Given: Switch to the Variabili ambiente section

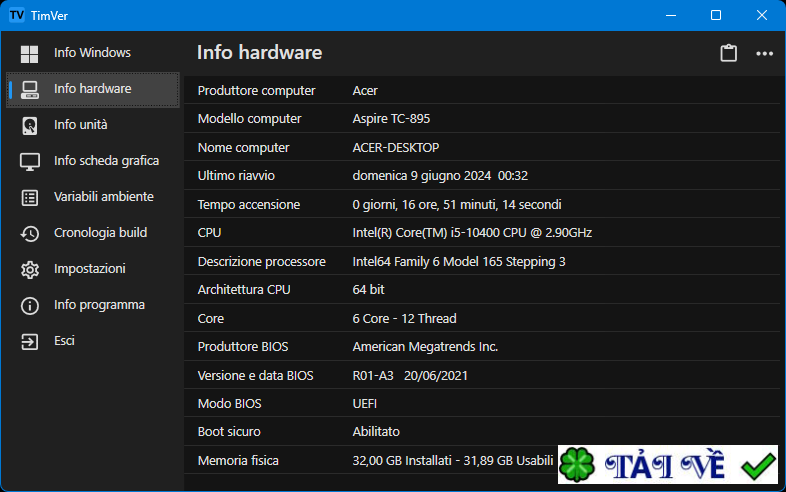Looking at the screenshot, I should pos(103,197).
